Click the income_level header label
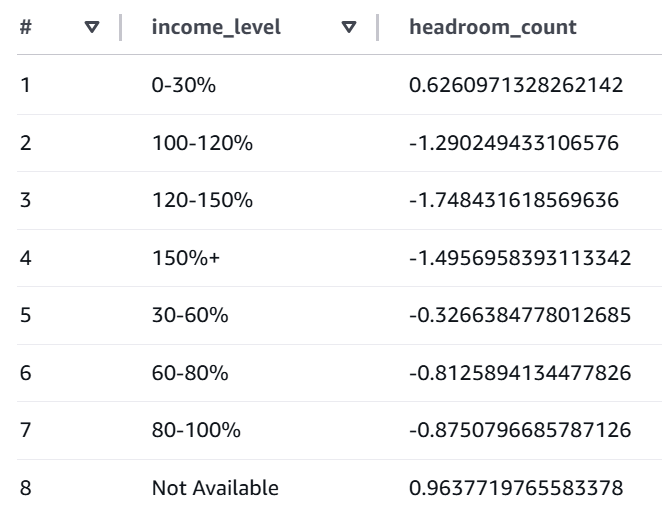The image size is (662, 516). (x=215, y=27)
